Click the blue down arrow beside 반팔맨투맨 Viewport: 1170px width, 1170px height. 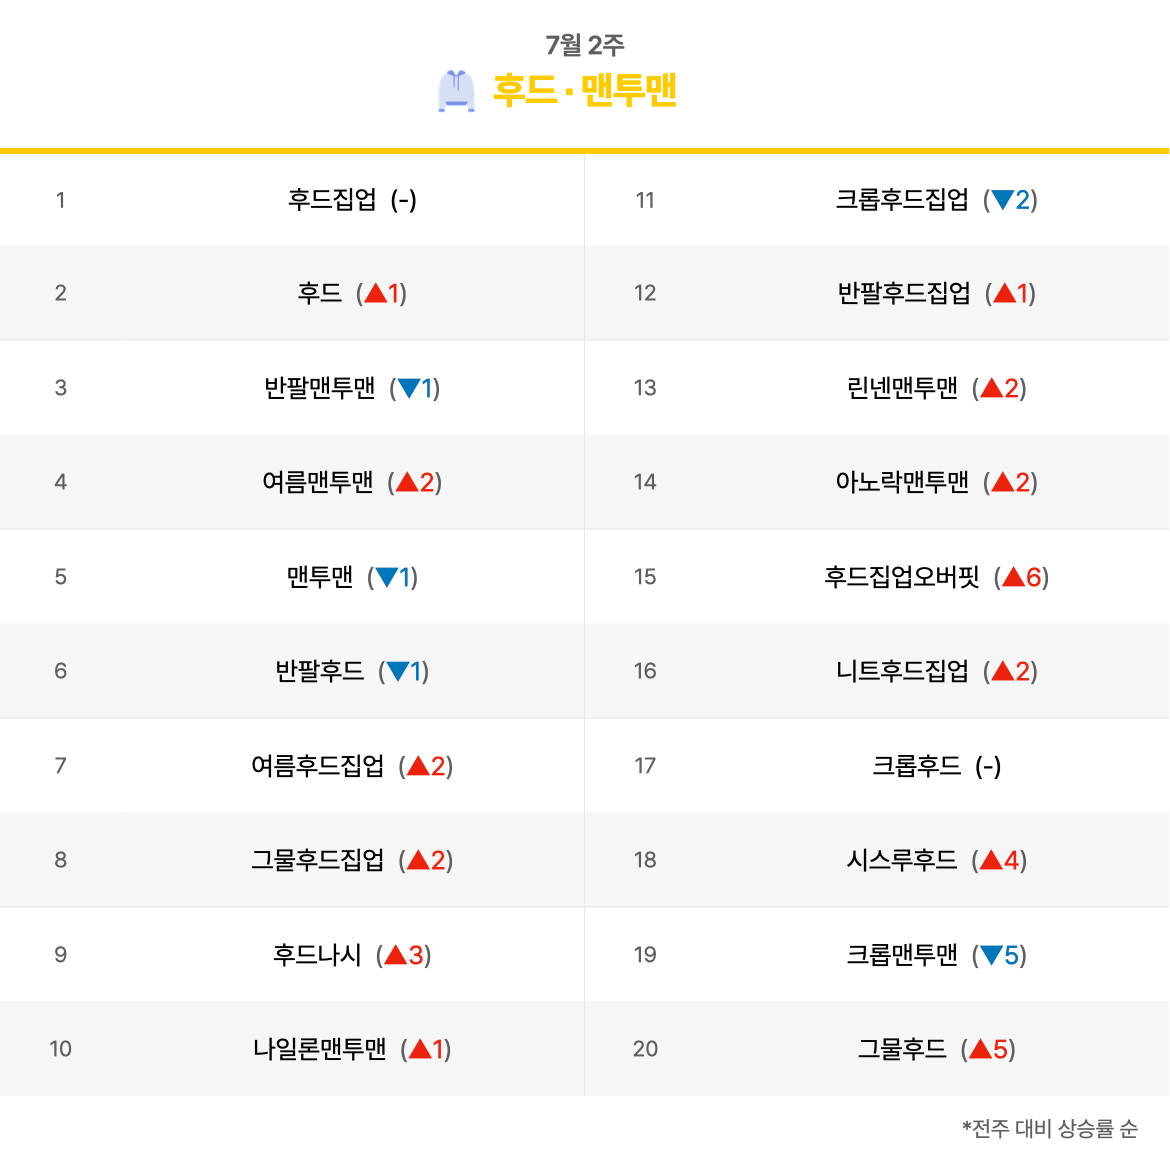click(409, 388)
